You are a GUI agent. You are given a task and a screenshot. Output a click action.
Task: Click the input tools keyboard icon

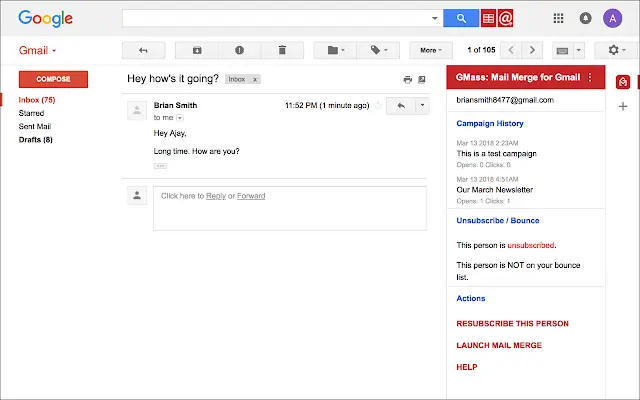pyautogui.click(x=562, y=51)
